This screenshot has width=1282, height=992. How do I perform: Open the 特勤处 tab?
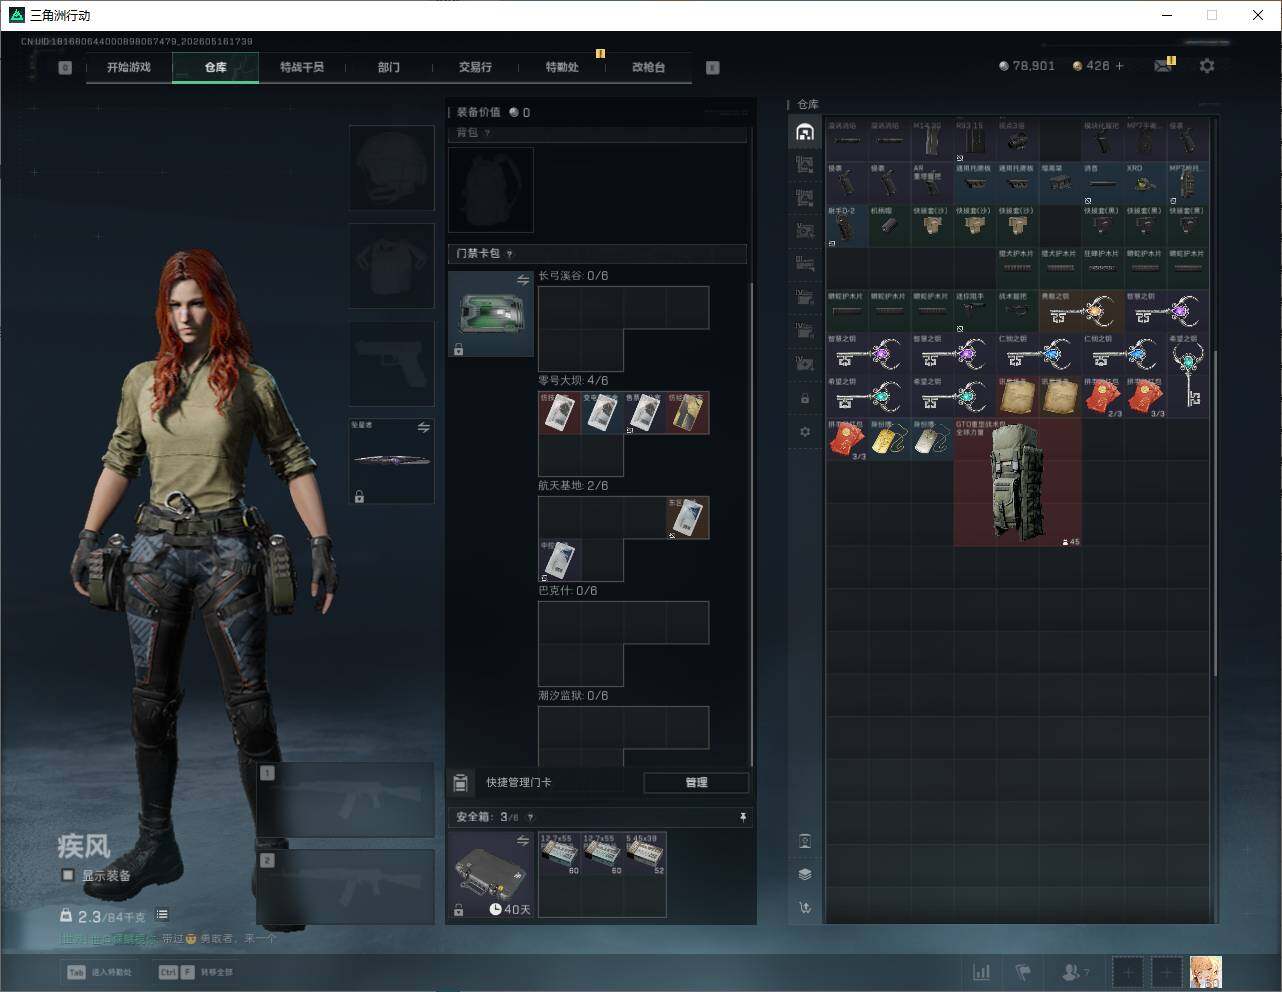(562, 67)
